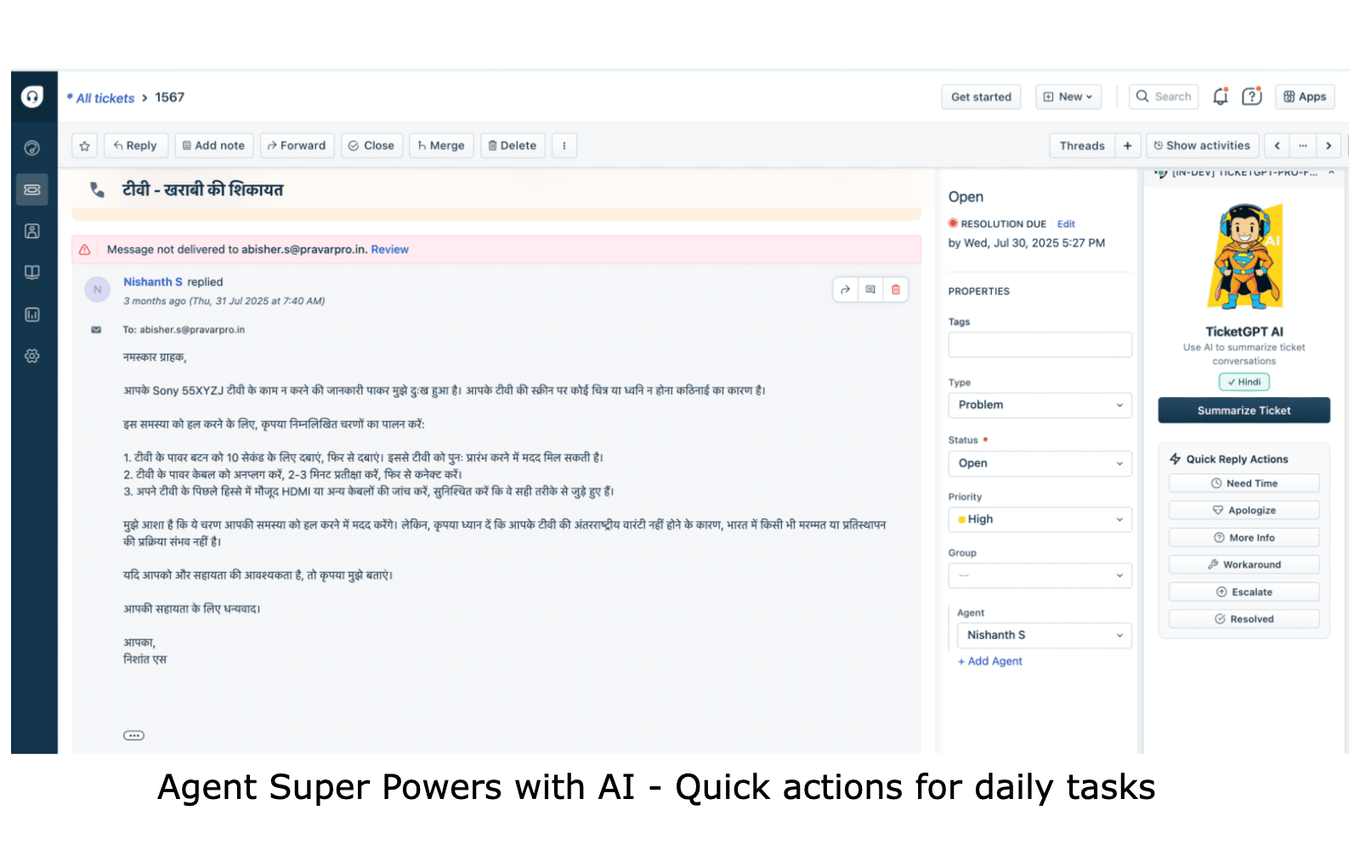Open the notifications bell icon
The width and height of the screenshot is (1360, 850).
[1220, 97]
